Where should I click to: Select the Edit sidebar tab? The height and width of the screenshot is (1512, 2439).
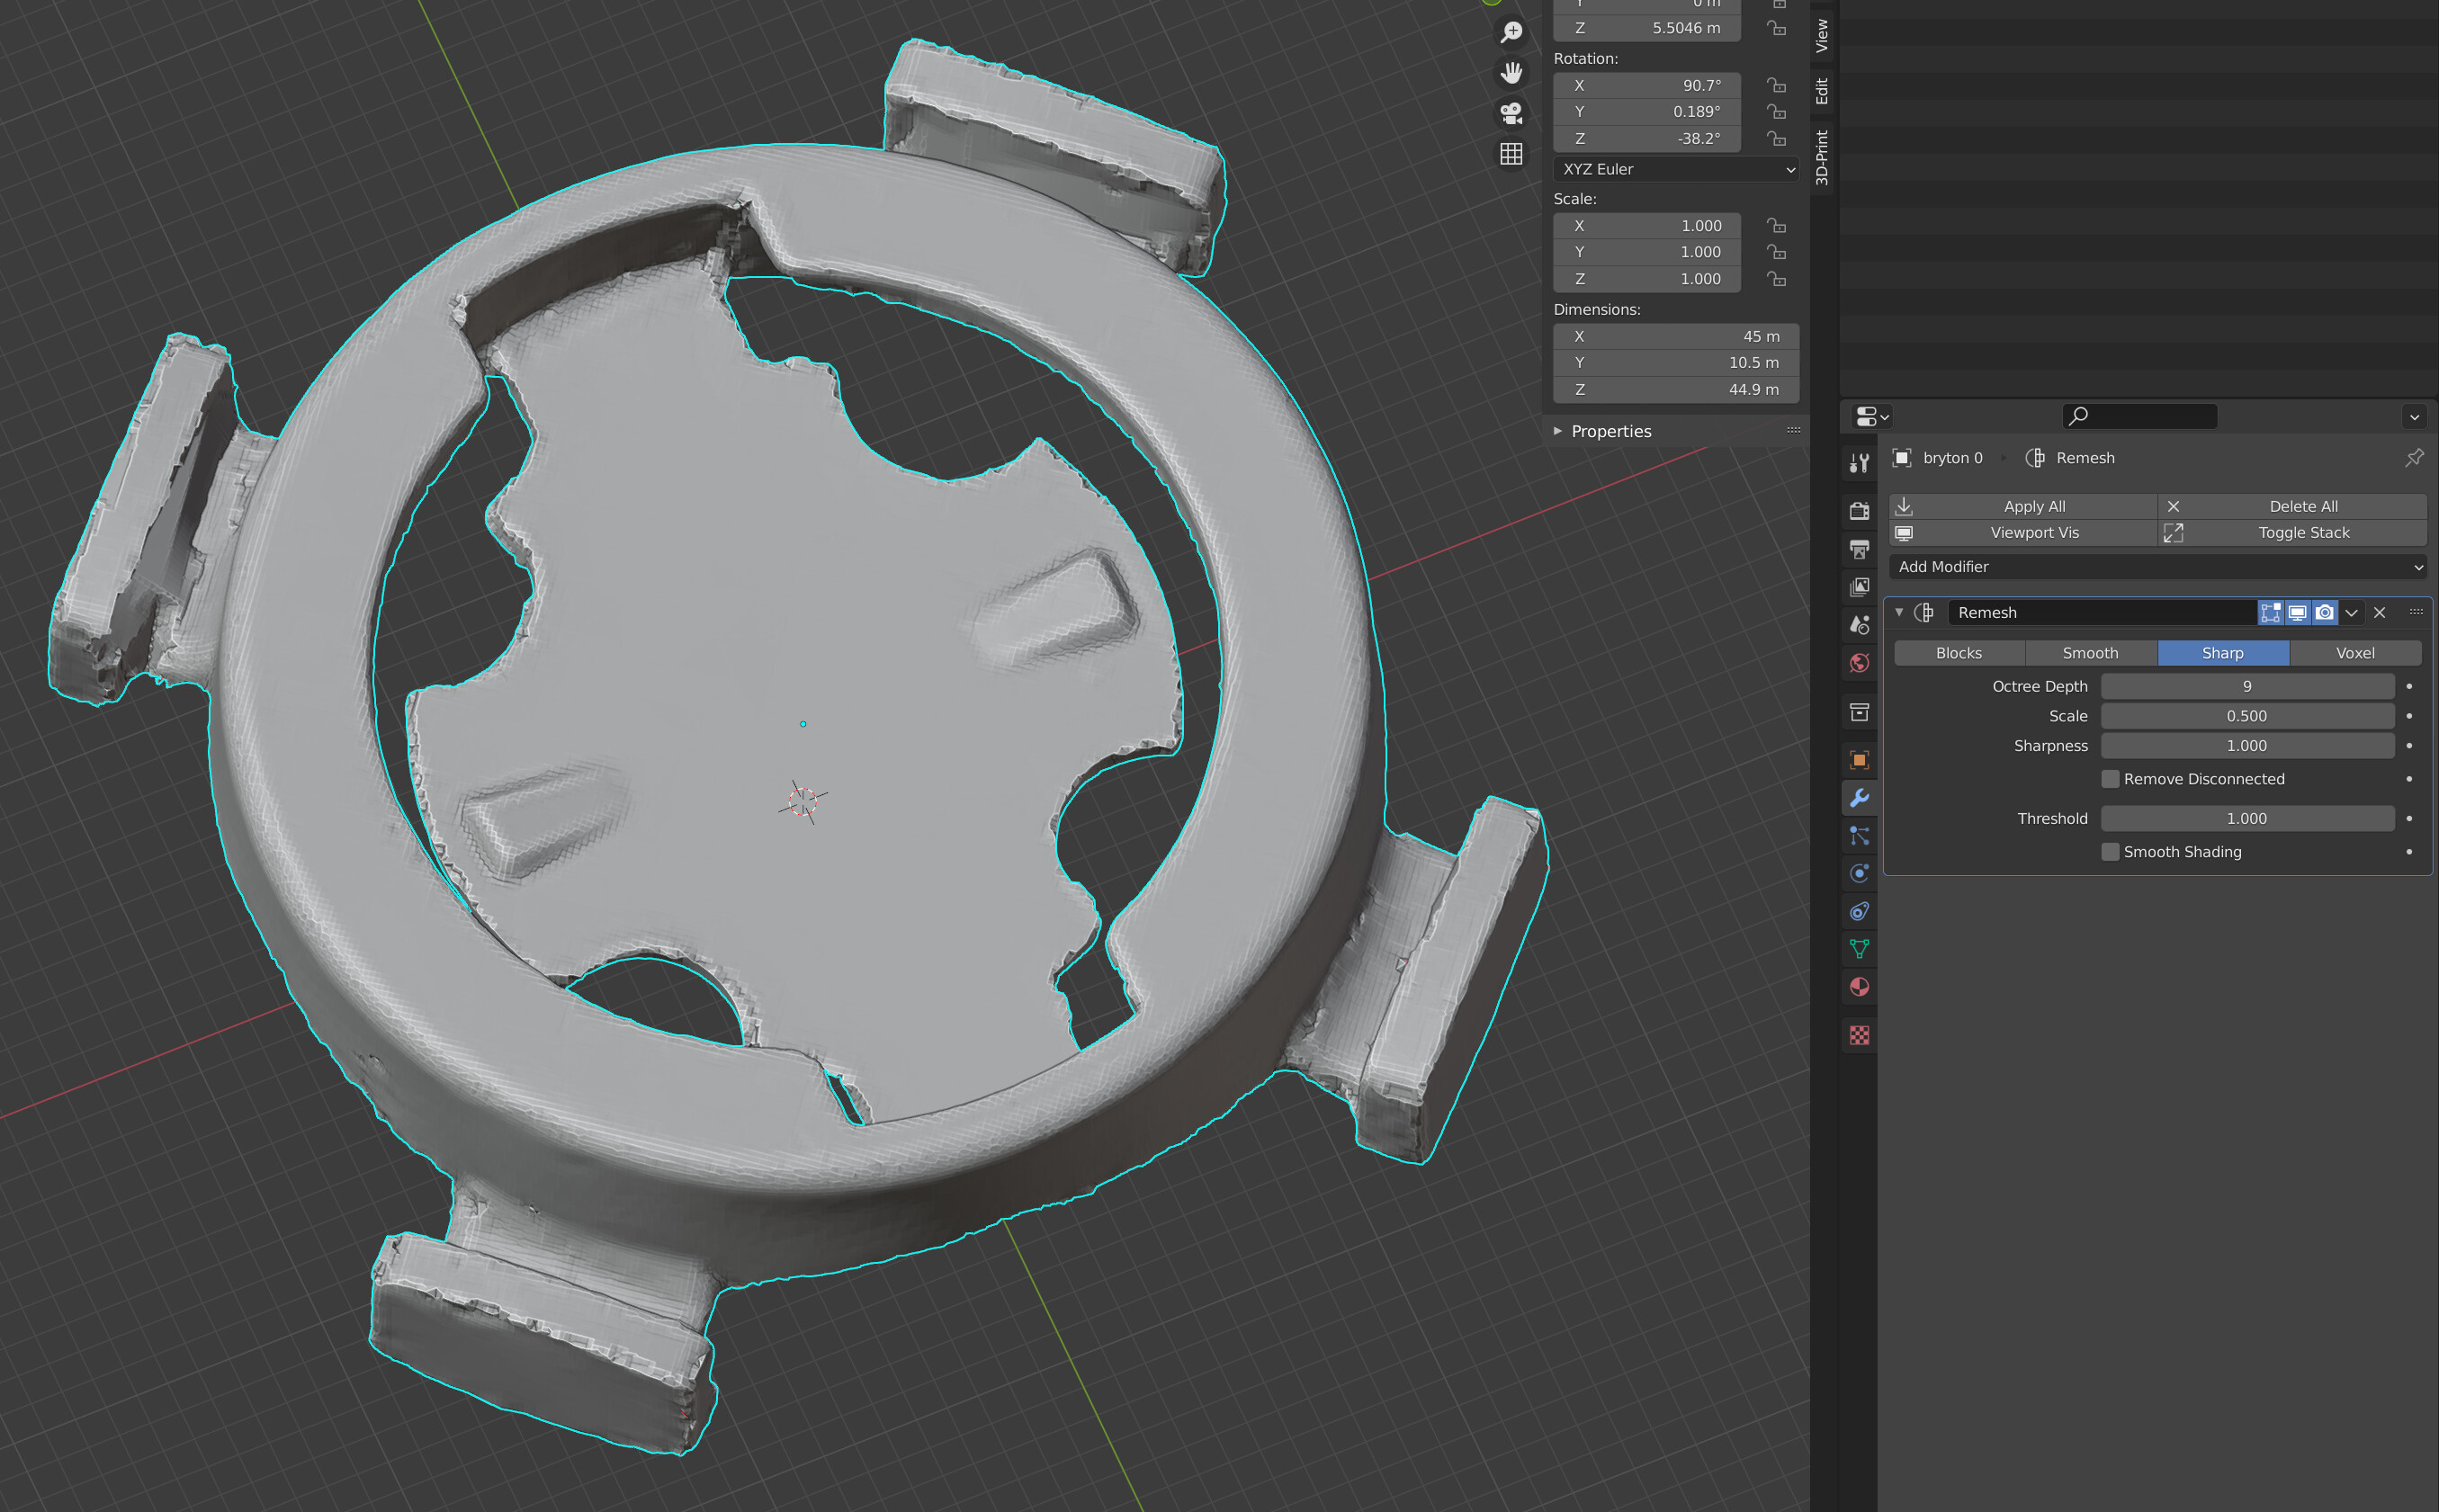(x=1822, y=91)
